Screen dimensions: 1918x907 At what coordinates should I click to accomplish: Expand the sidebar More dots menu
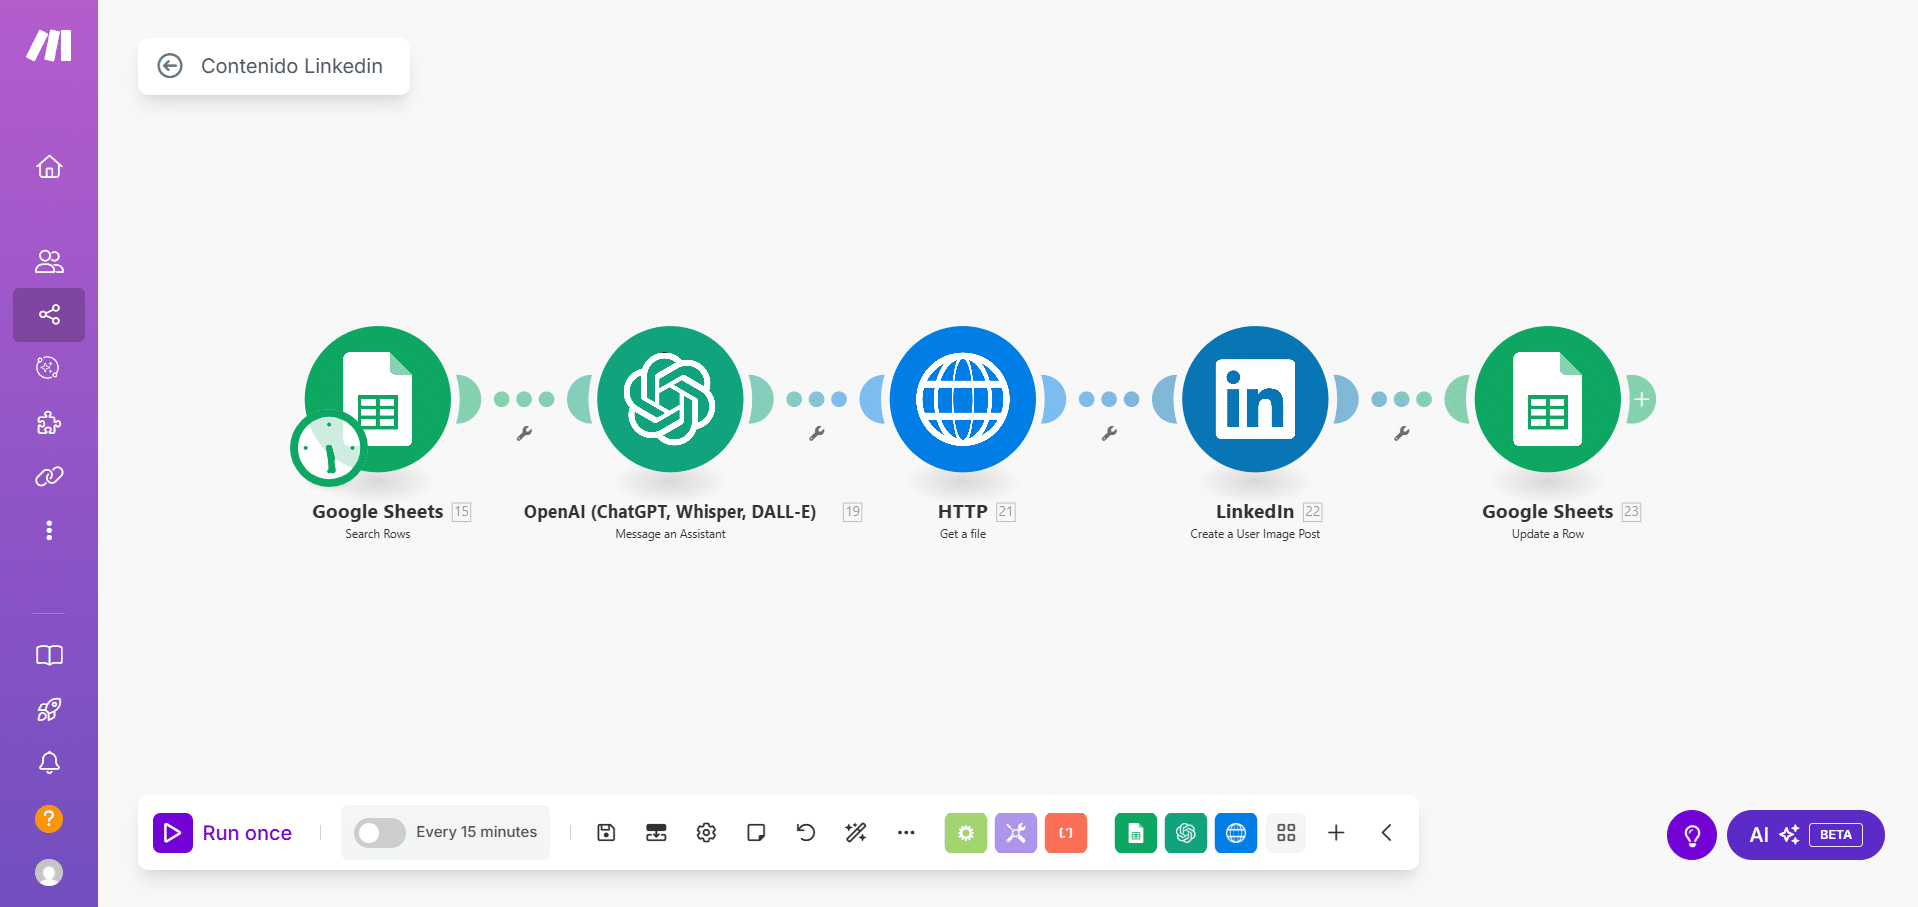pyautogui.click(x=49, y=530)
